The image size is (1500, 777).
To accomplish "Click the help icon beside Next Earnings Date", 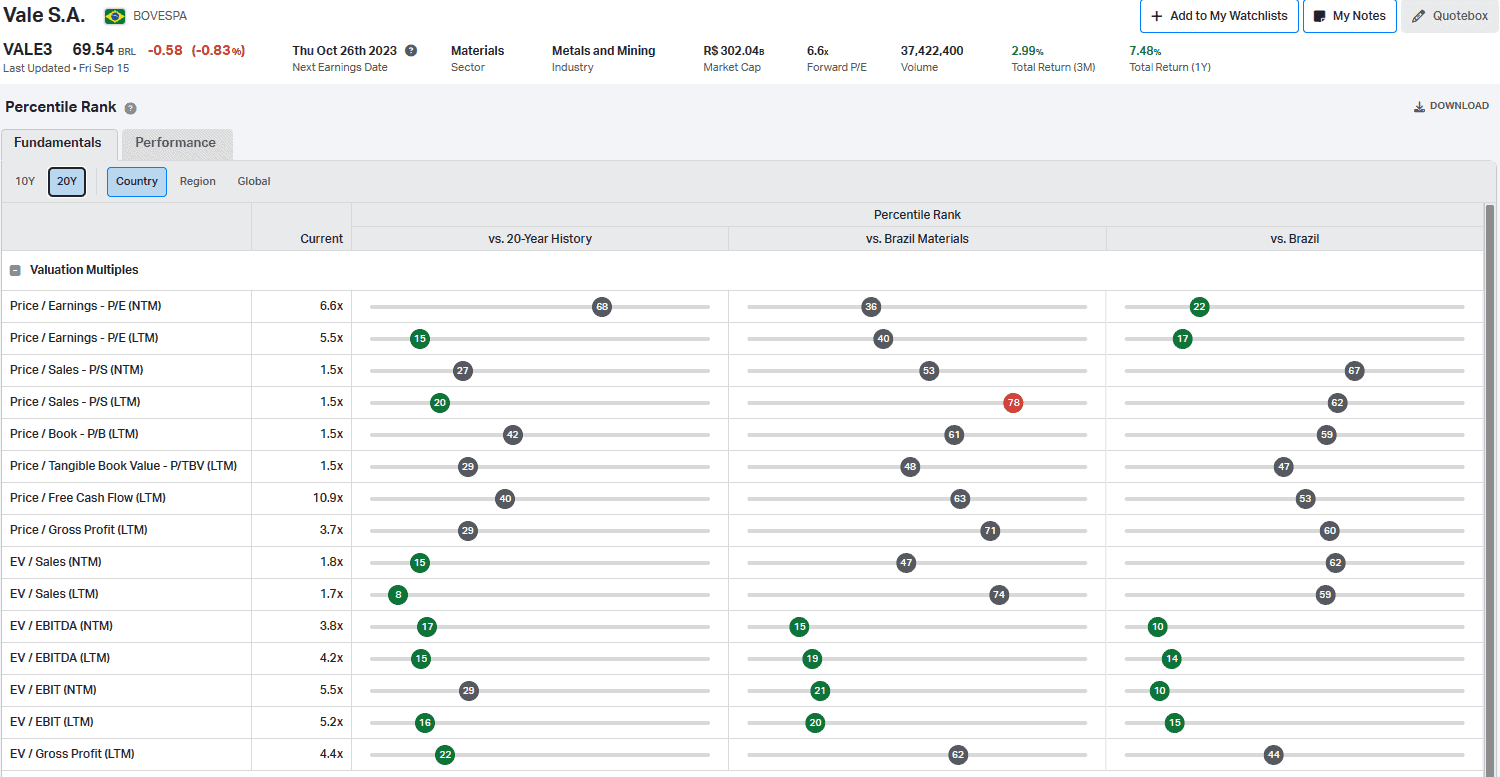I will (x=411, y=50).
